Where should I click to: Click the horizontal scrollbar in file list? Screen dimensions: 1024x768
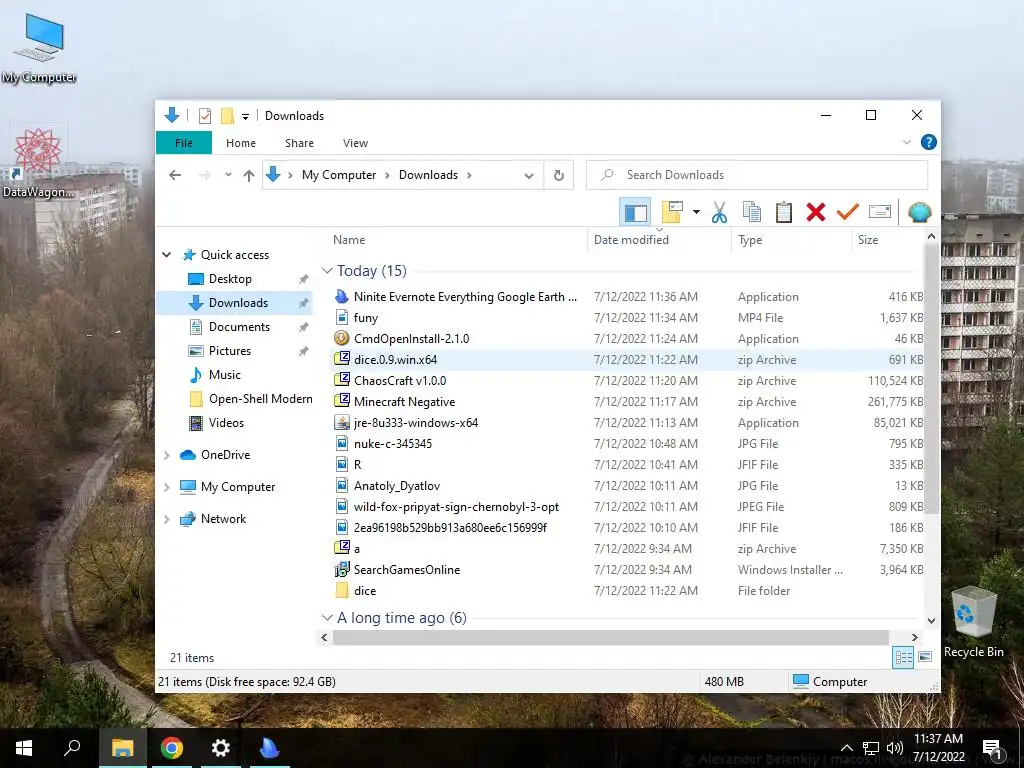611,637
